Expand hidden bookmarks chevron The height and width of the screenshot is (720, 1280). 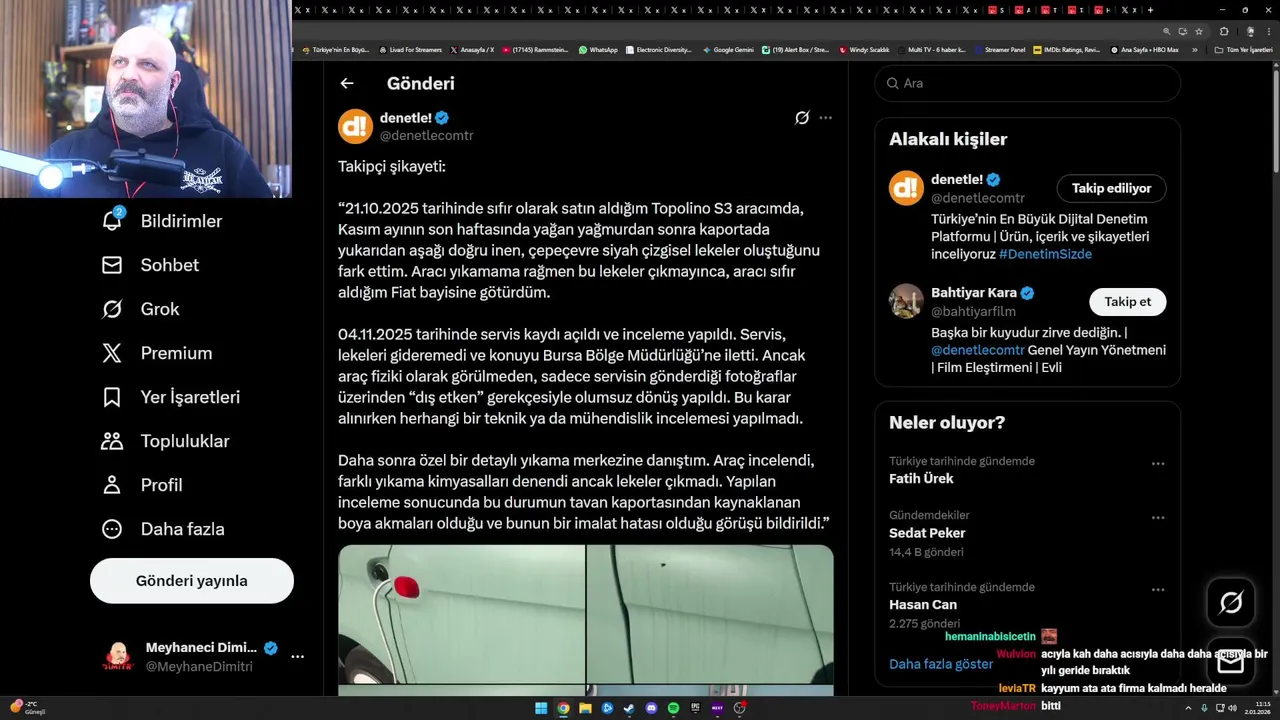[1194, 49]
